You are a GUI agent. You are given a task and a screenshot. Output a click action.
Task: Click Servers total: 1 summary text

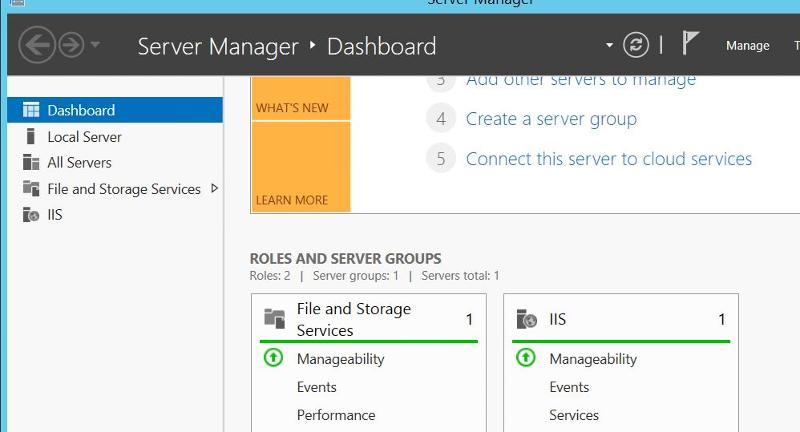pos(460,276)
